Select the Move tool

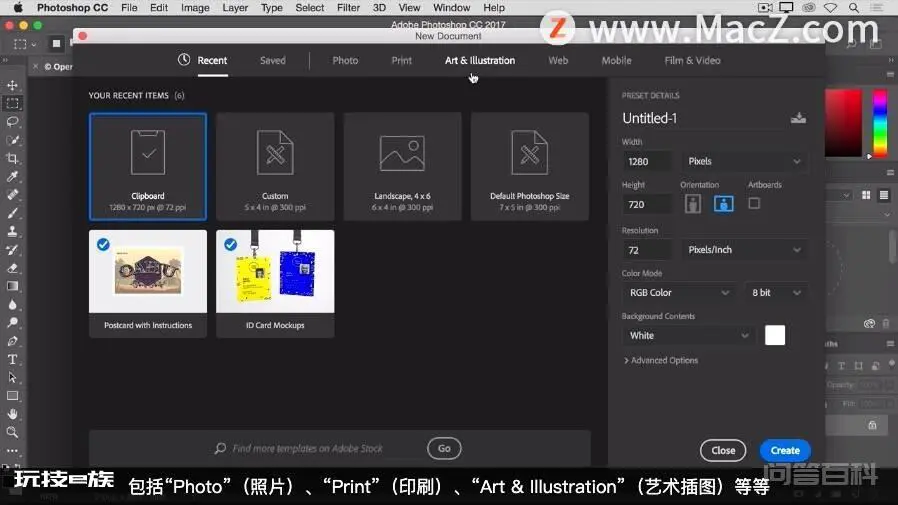[x=12, y=85]
